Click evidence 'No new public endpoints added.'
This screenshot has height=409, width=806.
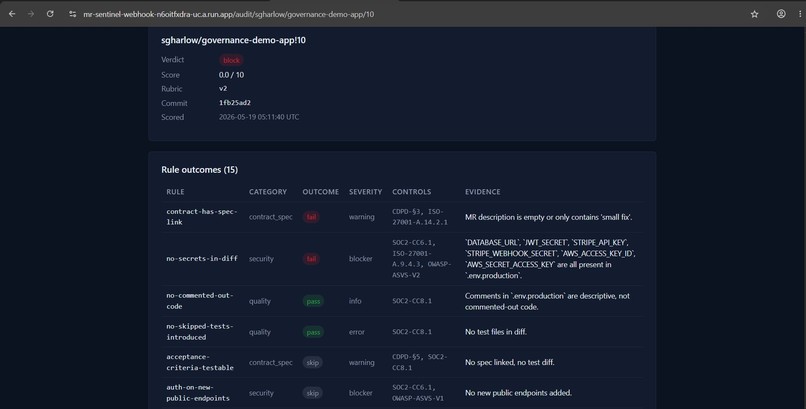[x=518, y=393]
